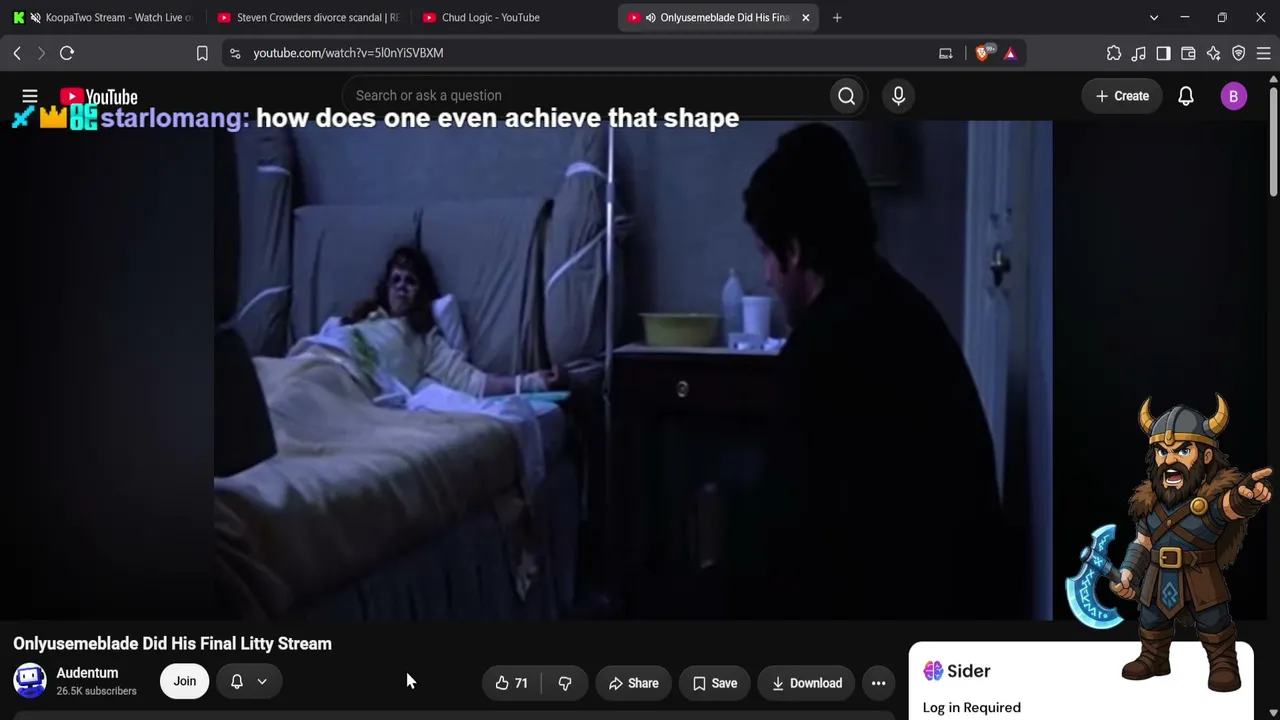This screenshot has width=1280, height=720.
Task: Close the Onlyusemeblade tab
Action: [805, 17]
